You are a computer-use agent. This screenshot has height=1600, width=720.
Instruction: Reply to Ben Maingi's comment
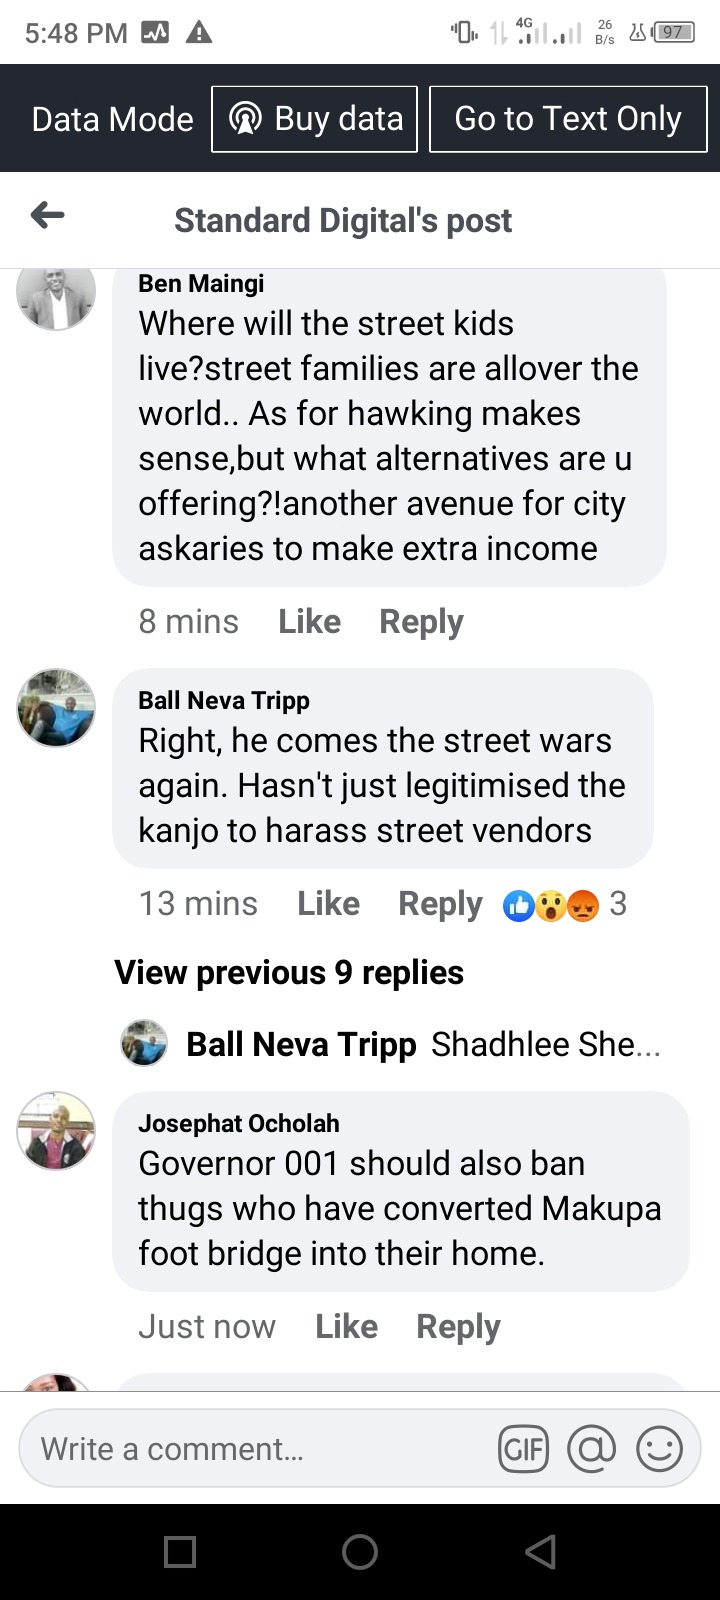[421, 622]
